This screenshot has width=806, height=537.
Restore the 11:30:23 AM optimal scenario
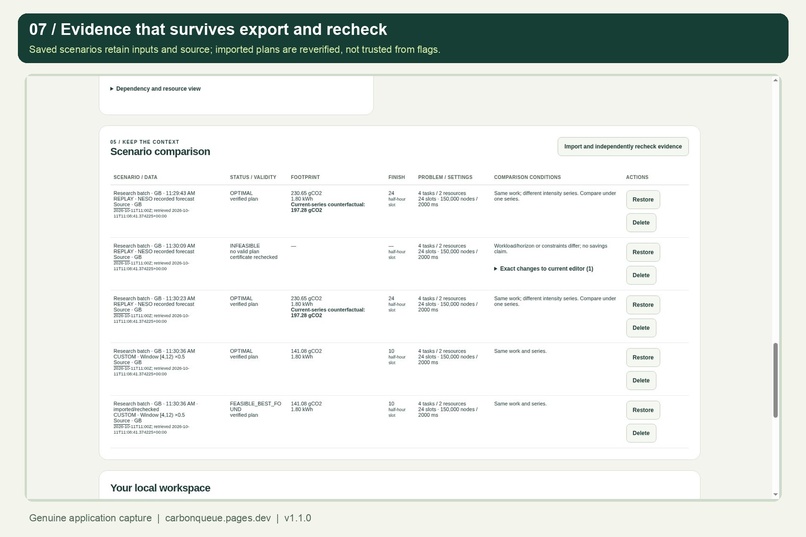[x=643, y=305]
